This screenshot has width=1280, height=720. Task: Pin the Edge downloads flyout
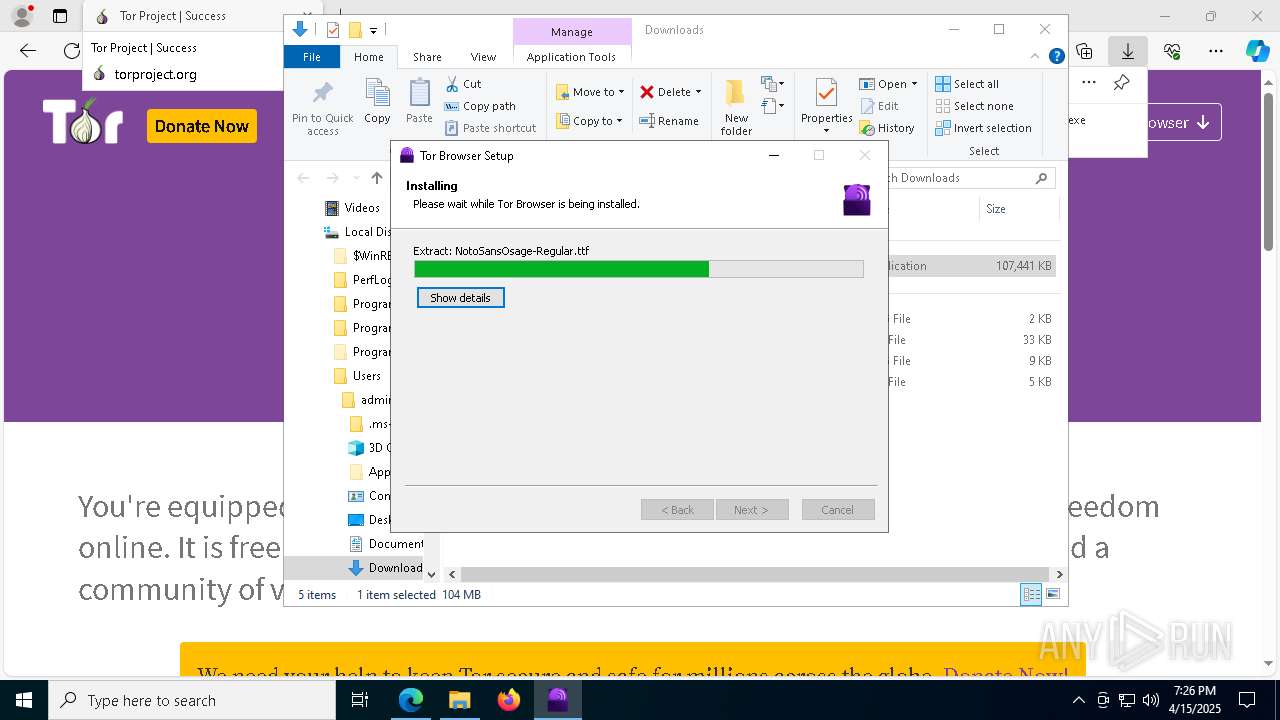tap(1122, 83)
